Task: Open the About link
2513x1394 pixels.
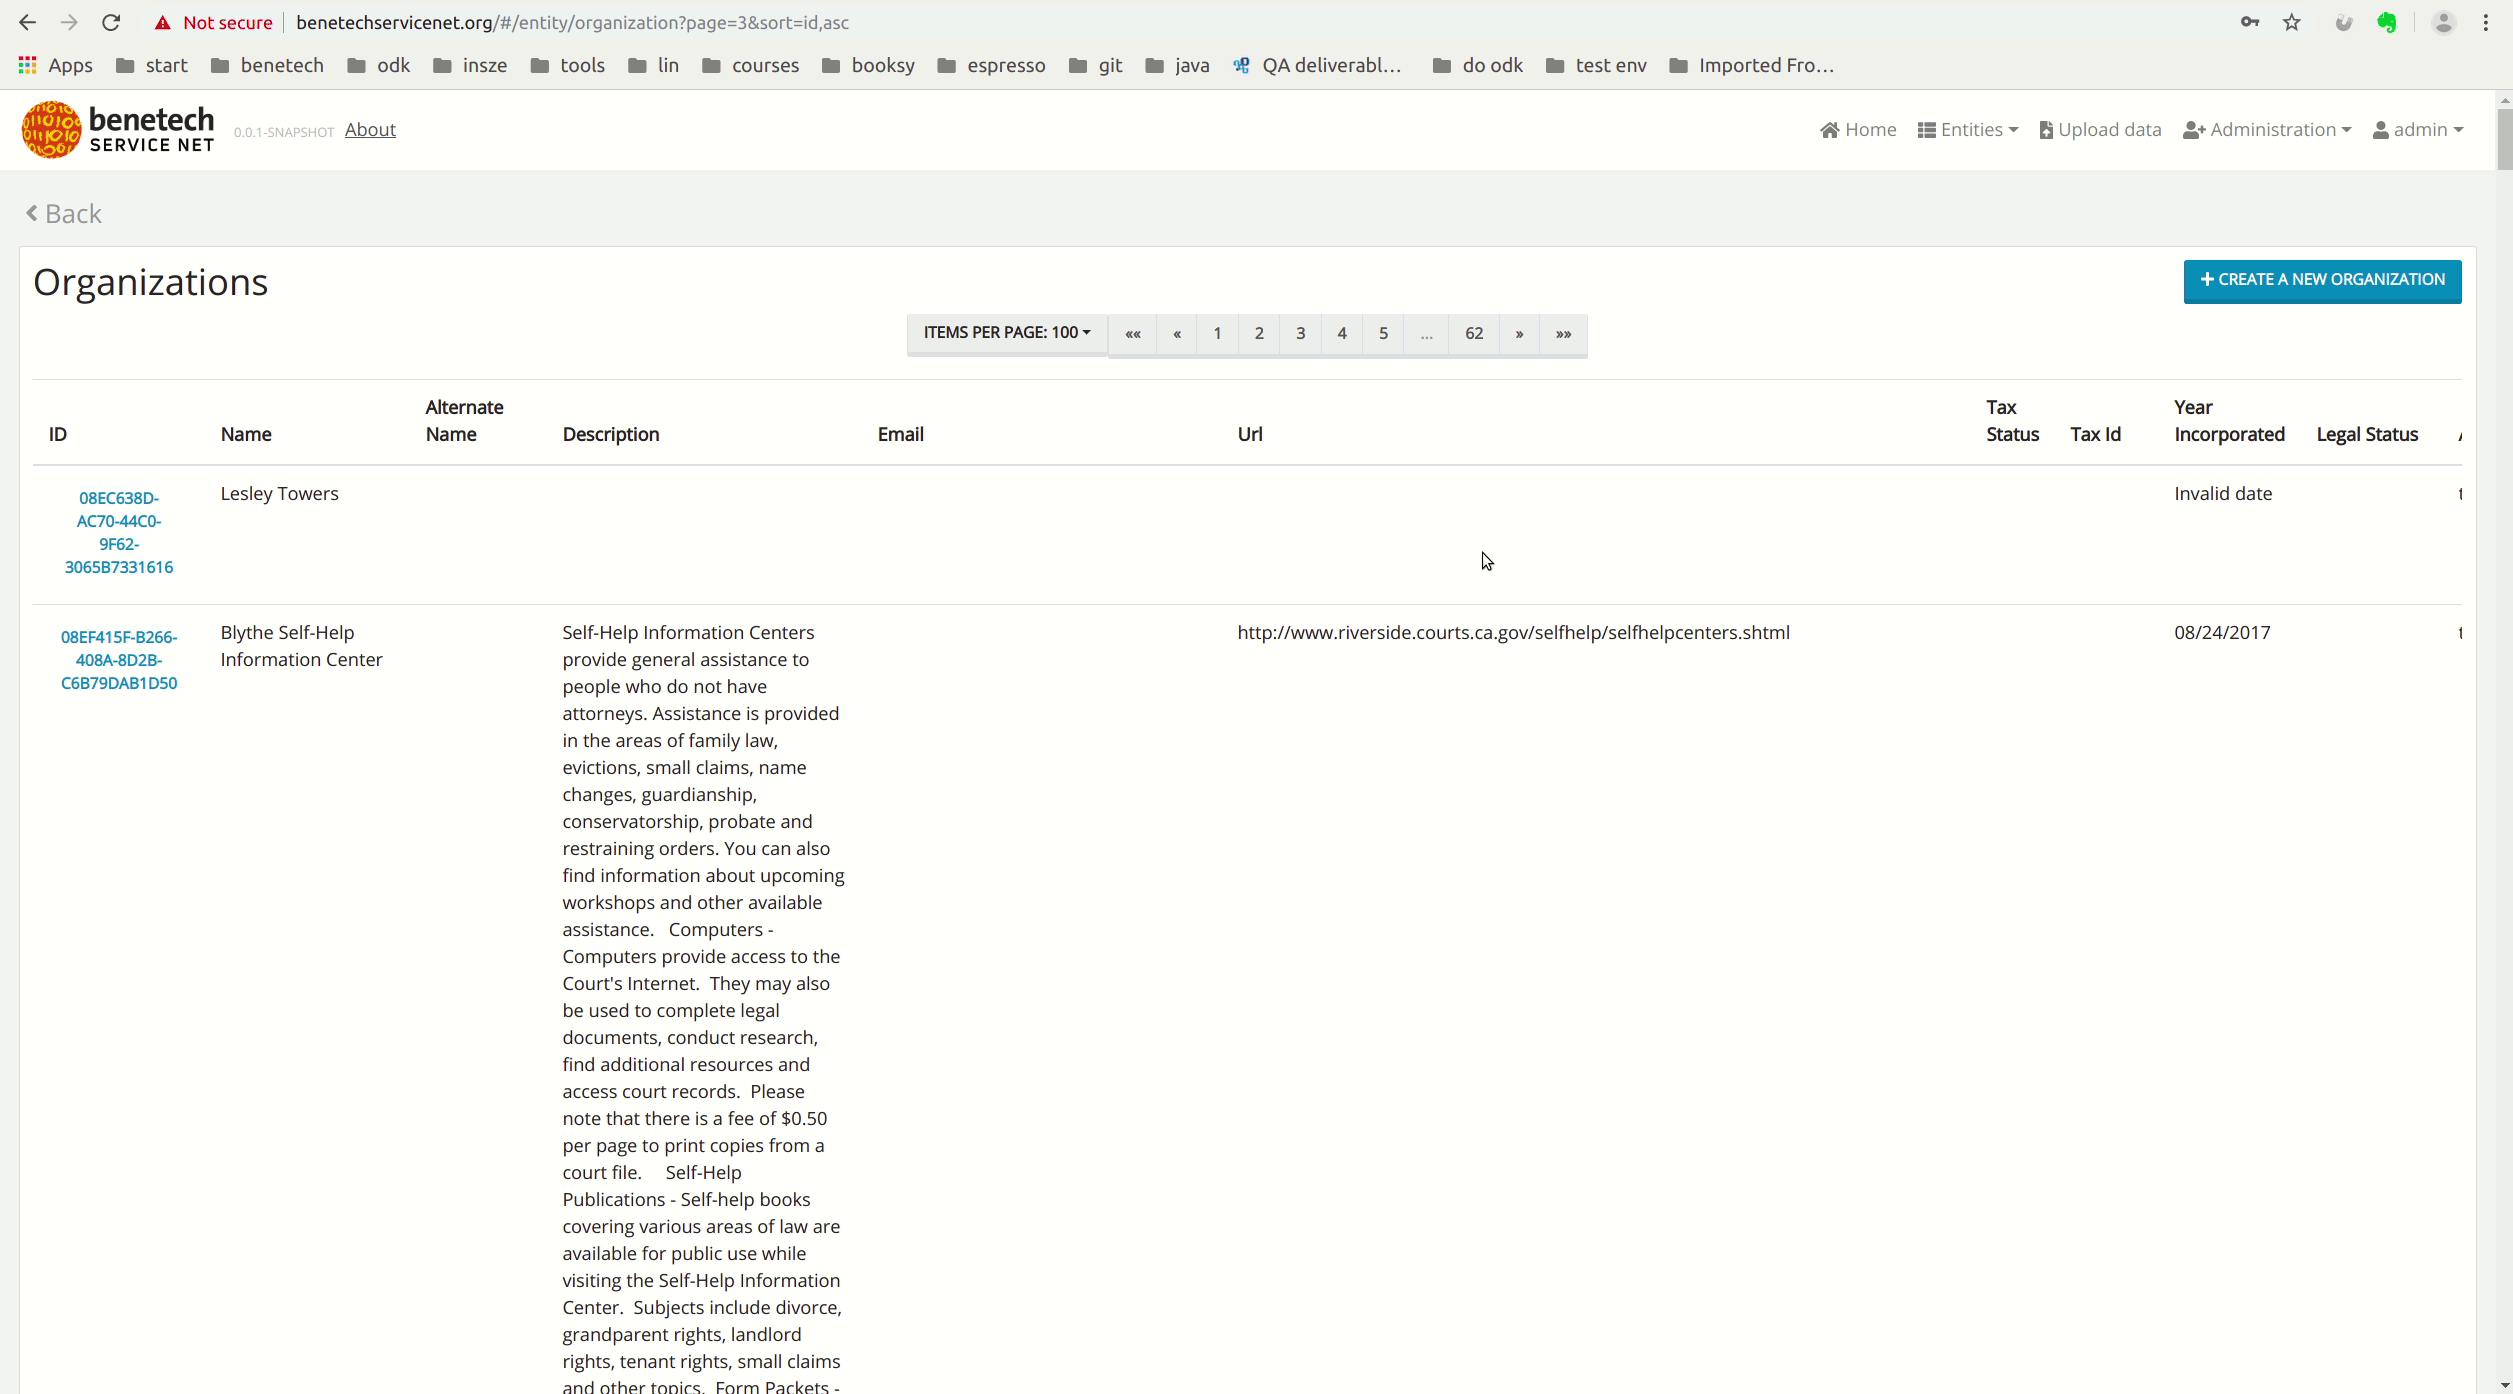Action: pyautogui.click(x=370, y=129)
